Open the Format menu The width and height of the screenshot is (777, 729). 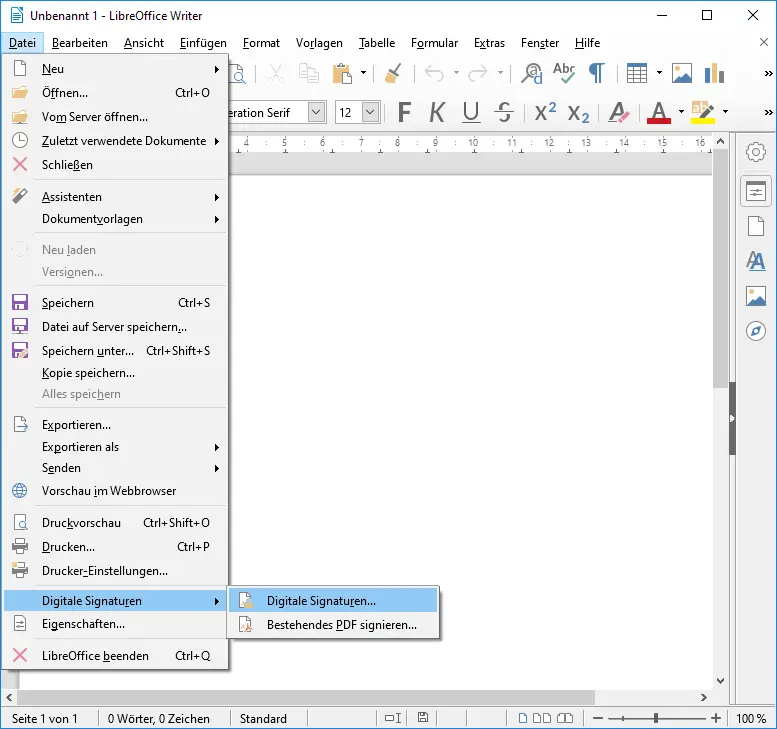pyautogui.click(x=261, y=43)
